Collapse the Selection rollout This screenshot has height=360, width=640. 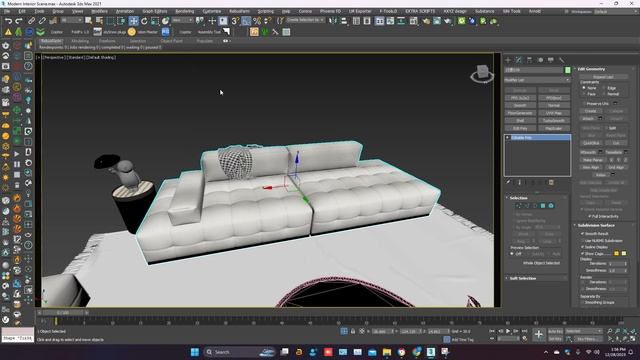click(518, 198)
